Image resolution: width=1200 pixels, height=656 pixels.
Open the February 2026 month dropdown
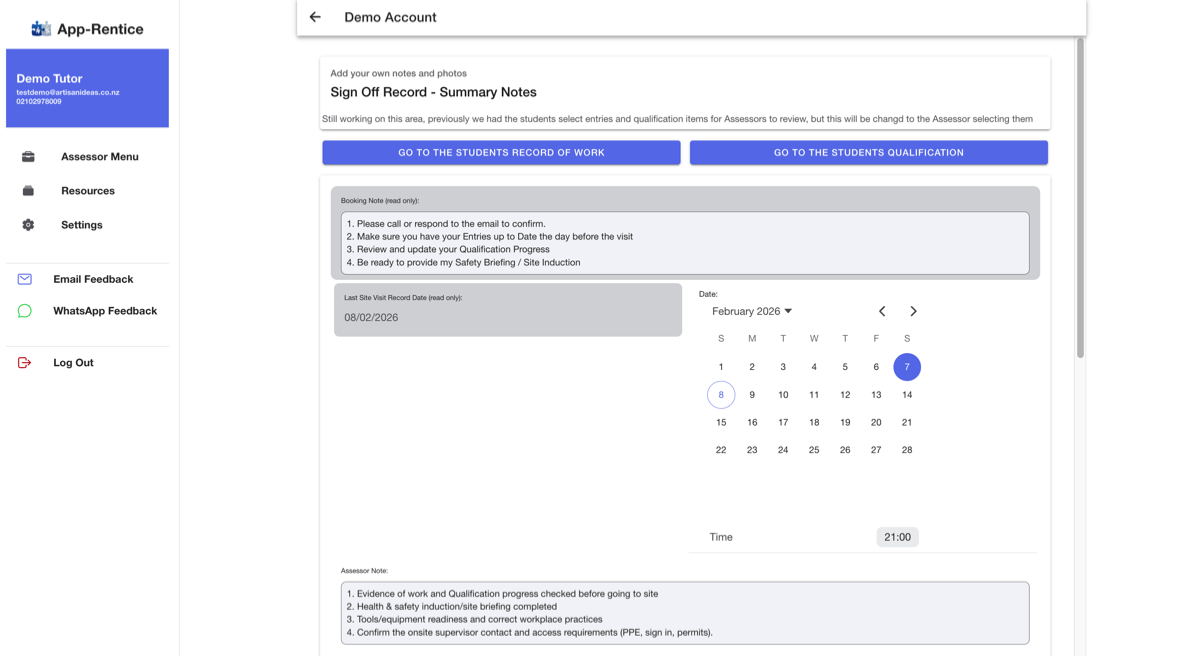pyautogui.click(x=752, y=311)
